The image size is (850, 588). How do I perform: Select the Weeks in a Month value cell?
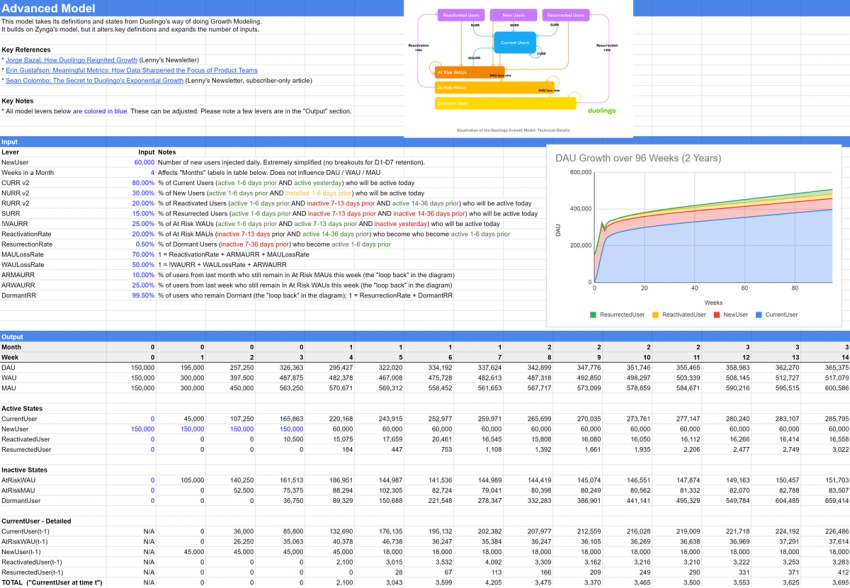(152, 172)
